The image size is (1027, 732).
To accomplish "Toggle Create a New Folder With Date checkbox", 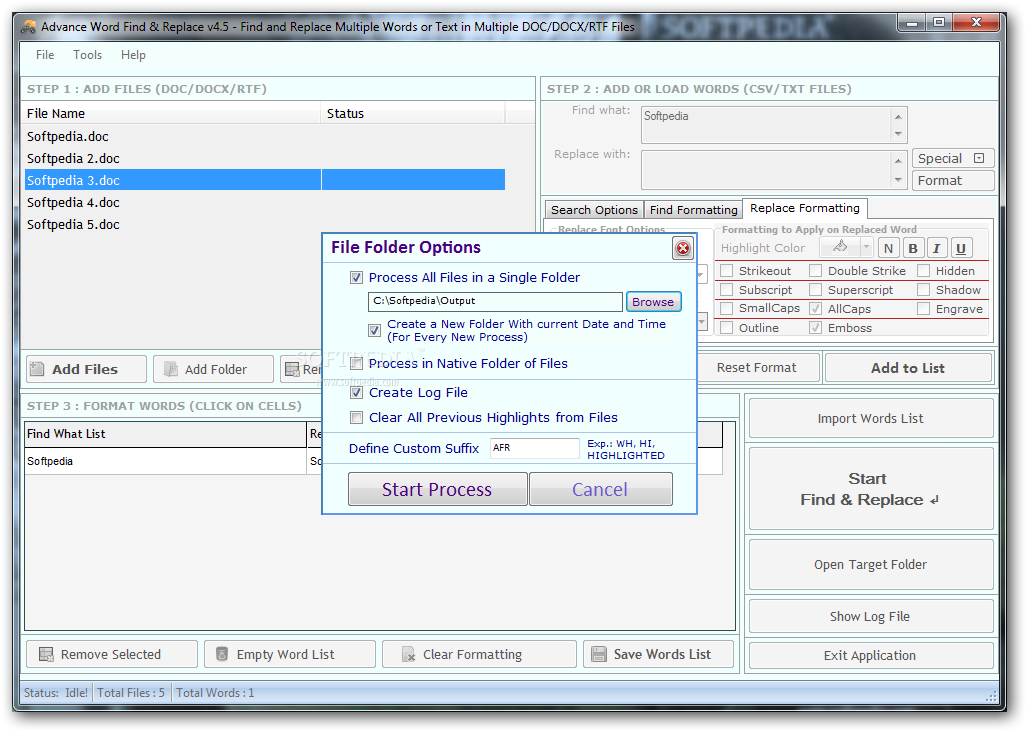I will [374, 331].
